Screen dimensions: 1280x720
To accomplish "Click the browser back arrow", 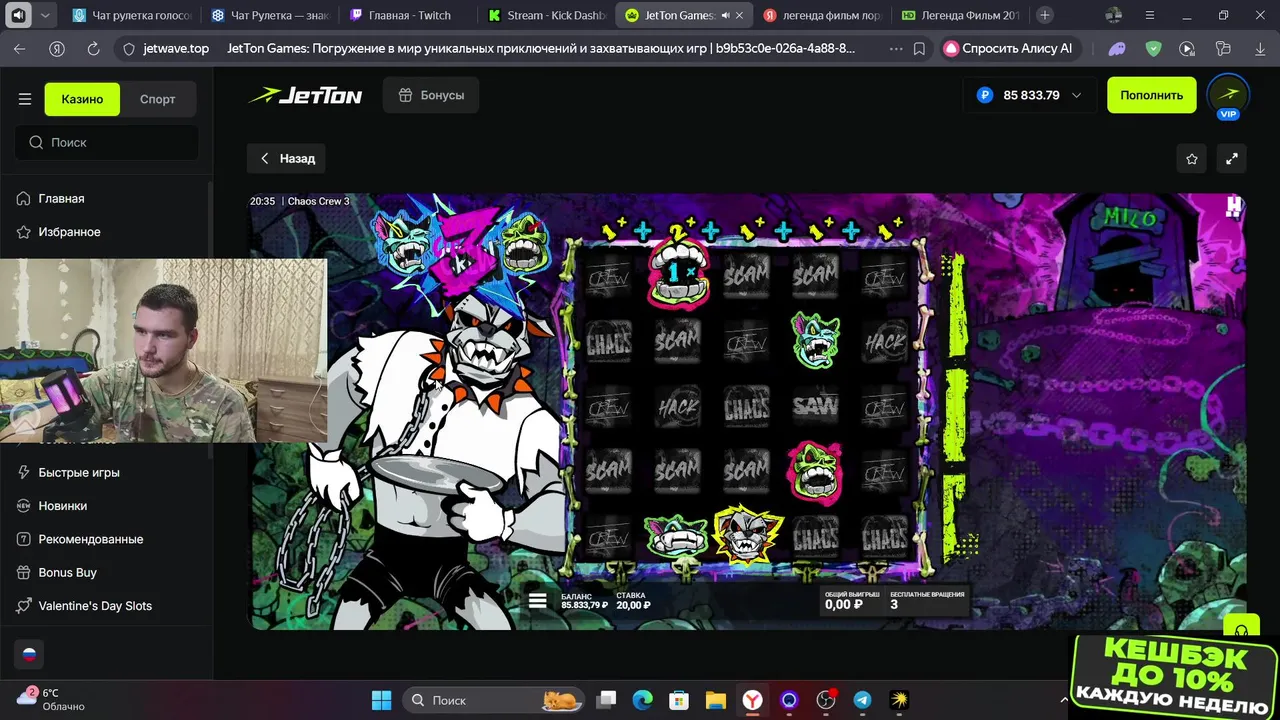I will tap(20, 48).
